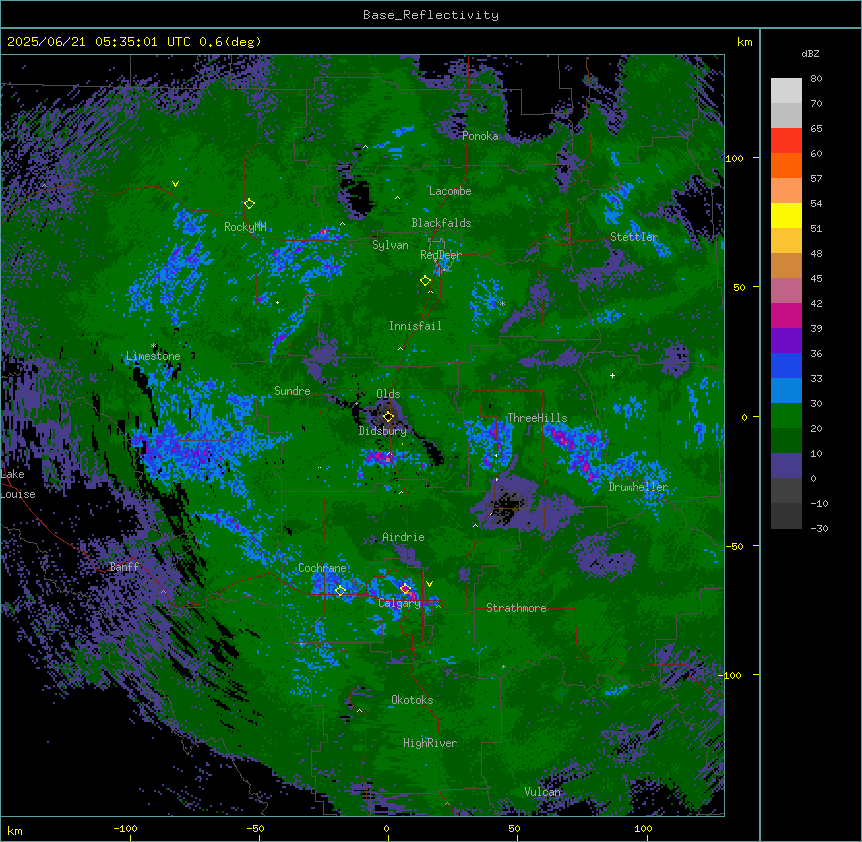862x842 pixels.
Task: Select the Limestone label
Action: pyautogui.click(x=153, y=356)
